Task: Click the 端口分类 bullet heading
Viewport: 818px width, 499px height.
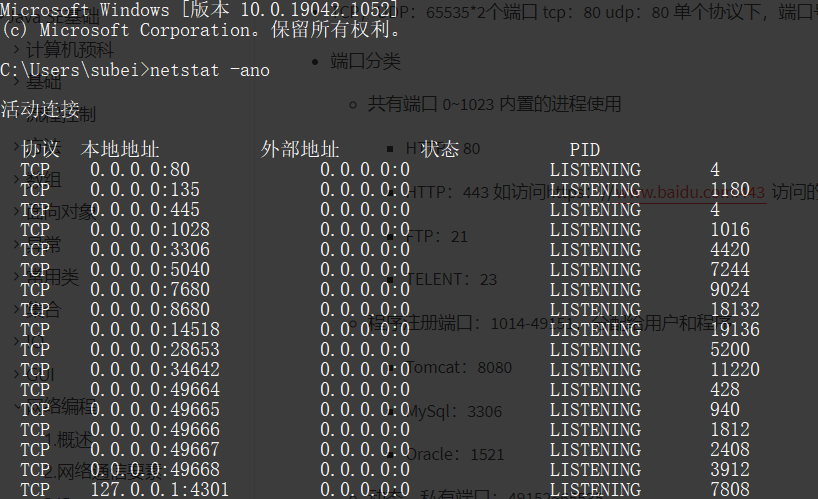Action: [x=365, y=61]
